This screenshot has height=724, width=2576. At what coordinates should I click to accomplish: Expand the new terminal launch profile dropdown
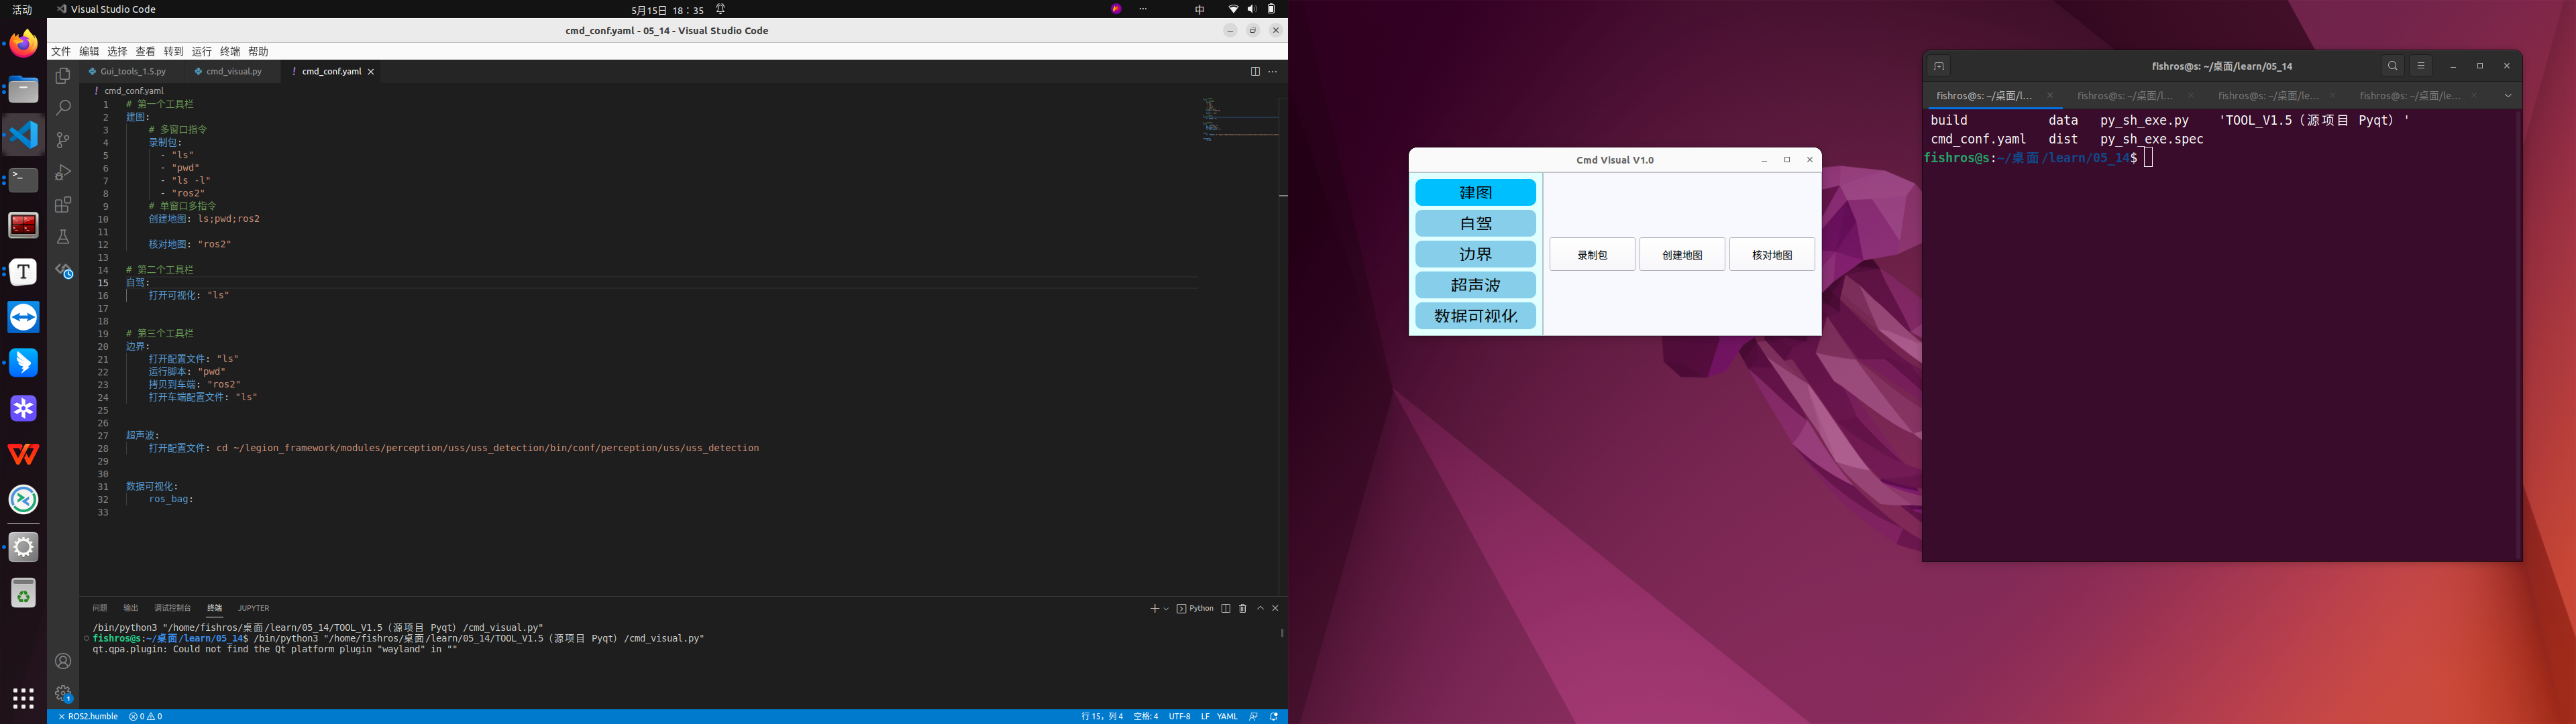pos(1166,609)
